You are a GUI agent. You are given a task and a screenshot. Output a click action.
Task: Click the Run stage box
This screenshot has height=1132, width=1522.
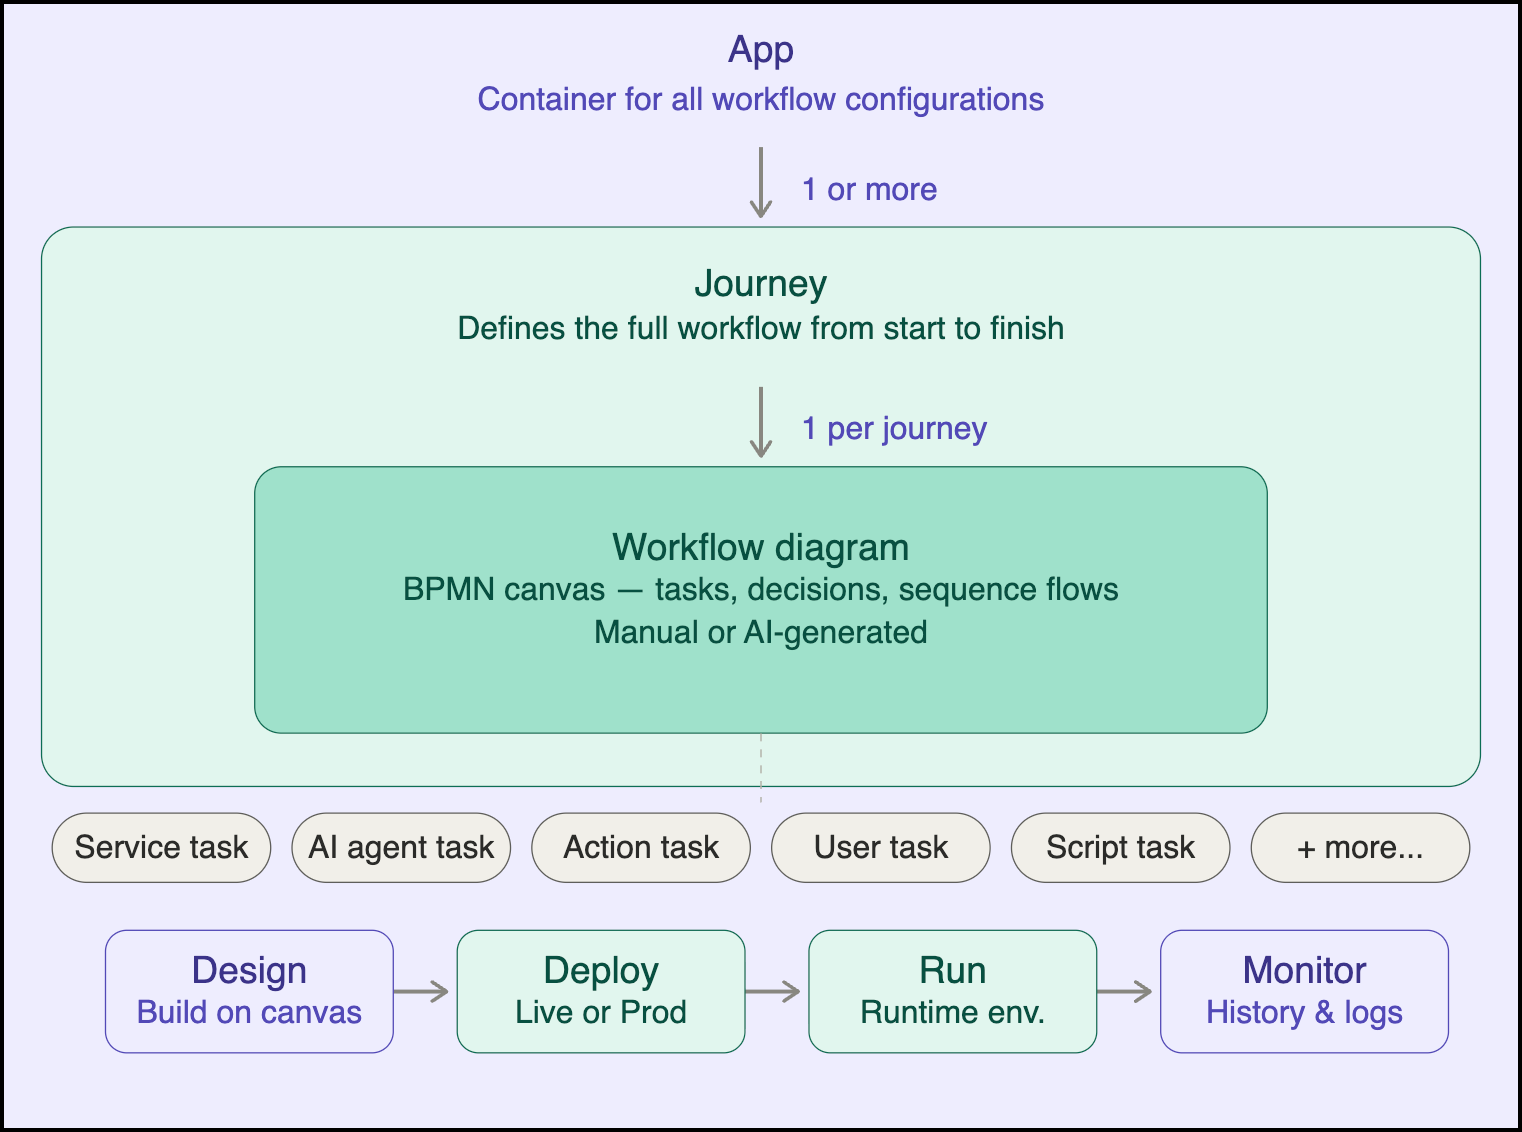[x=953, y=992]
